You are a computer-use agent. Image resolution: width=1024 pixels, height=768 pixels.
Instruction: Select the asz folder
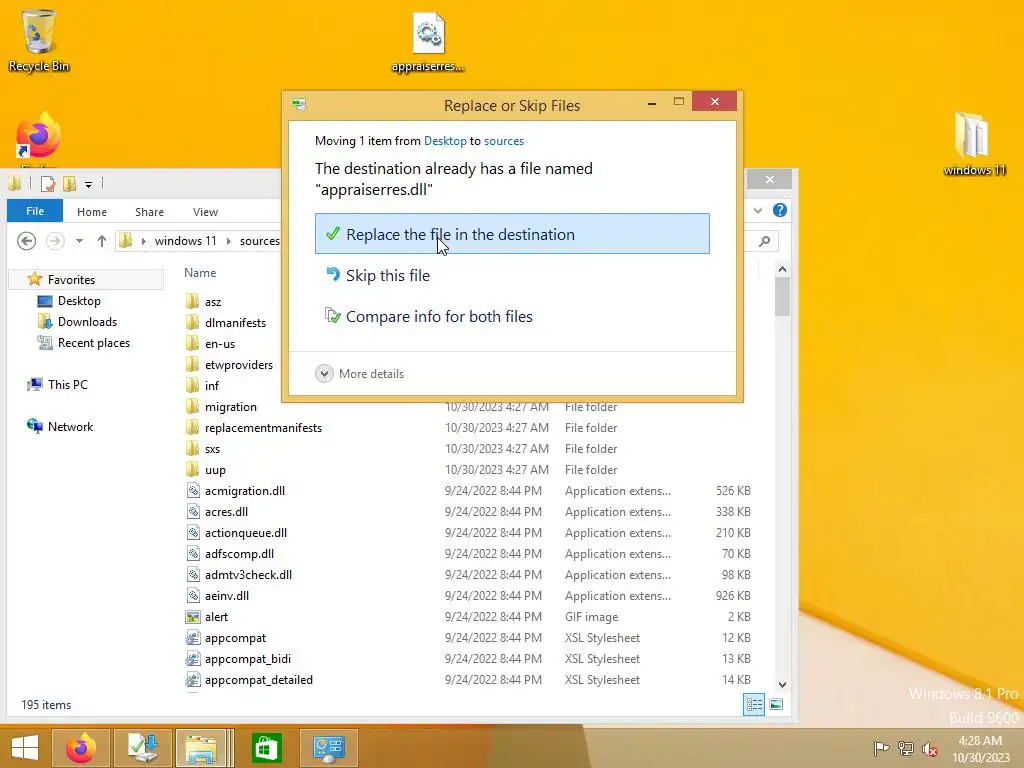click(x=213, y=302)
